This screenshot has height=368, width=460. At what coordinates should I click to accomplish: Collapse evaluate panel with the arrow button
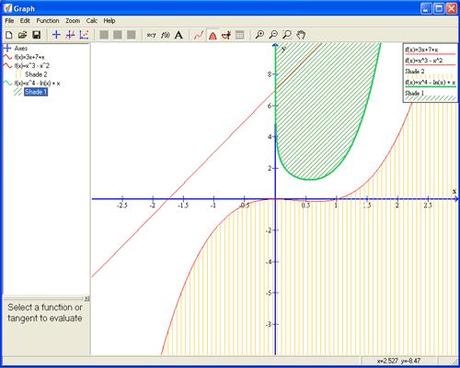coord(87,298)
